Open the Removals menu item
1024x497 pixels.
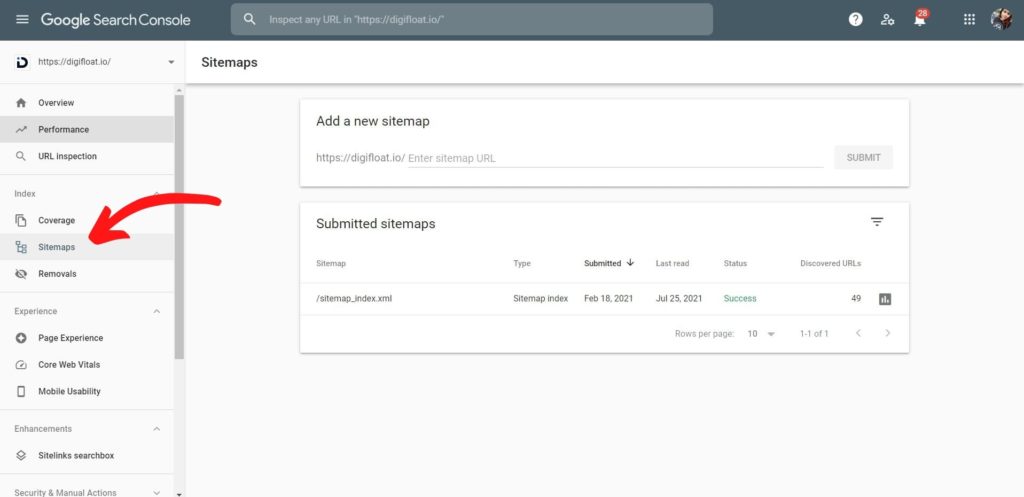point(87,274)
